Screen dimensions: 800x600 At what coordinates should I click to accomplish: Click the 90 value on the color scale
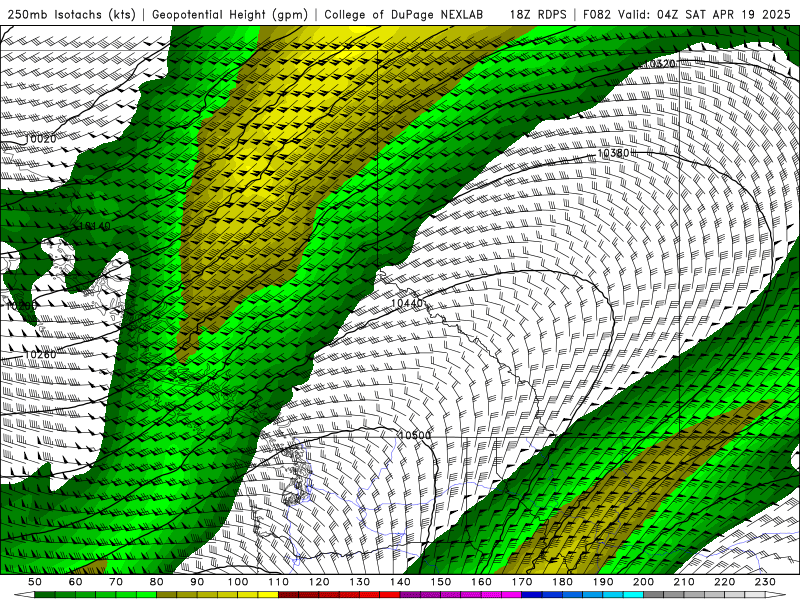(197, 582)
